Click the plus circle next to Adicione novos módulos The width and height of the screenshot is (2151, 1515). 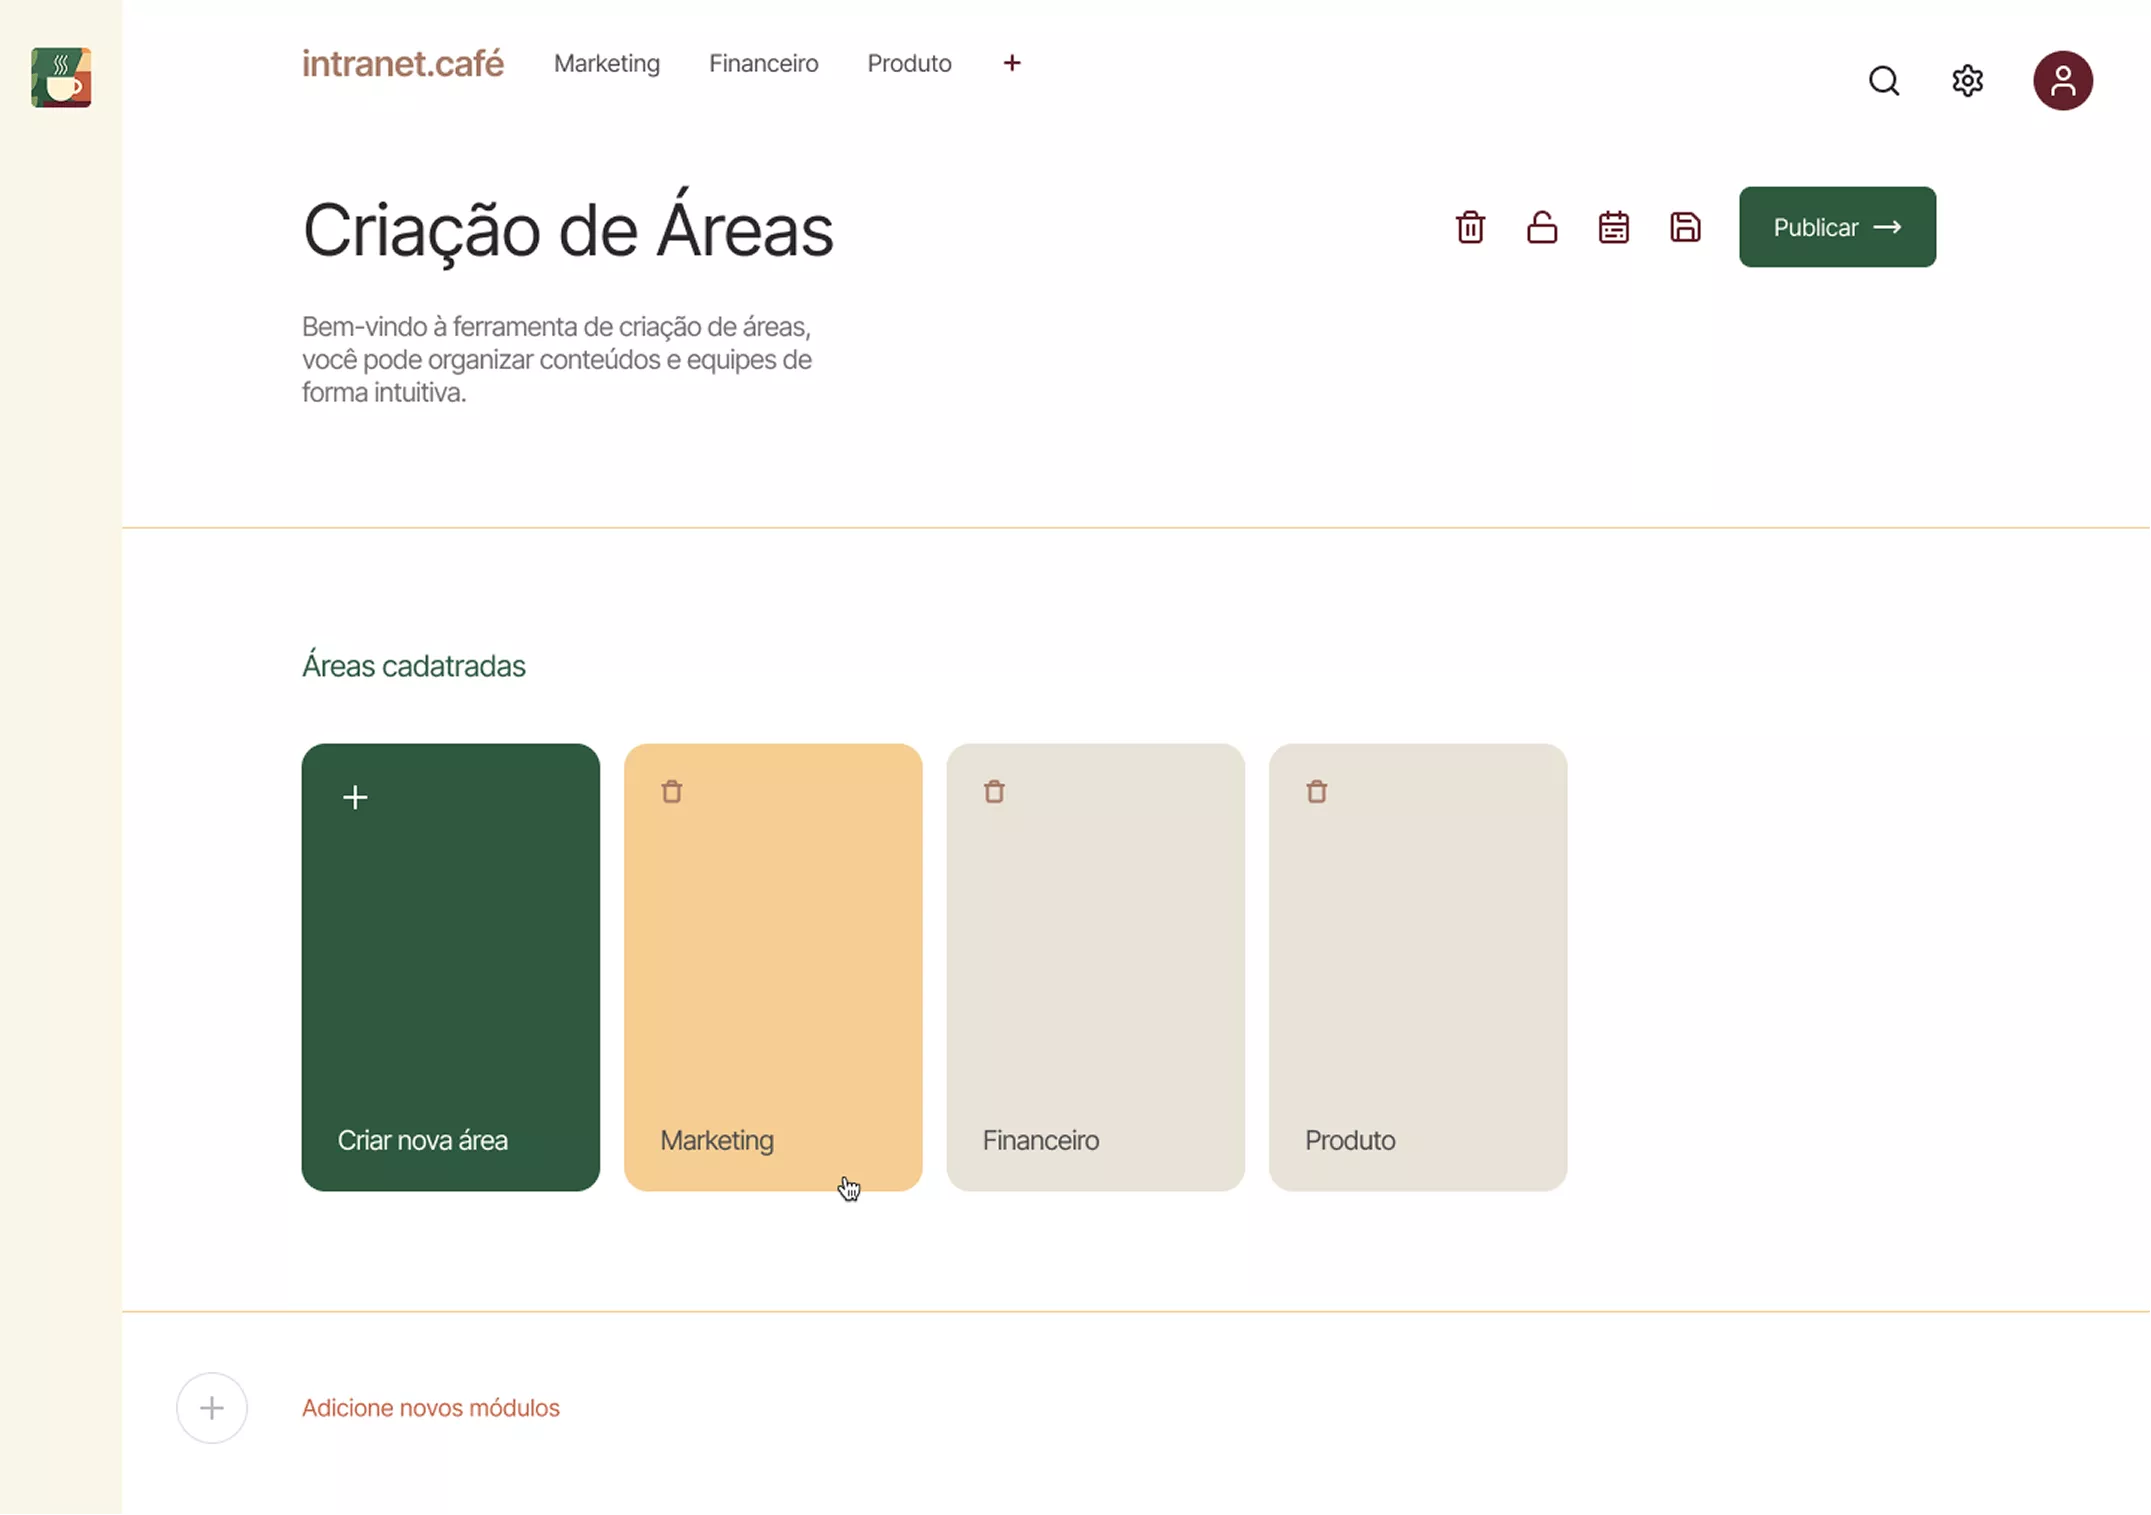click(212, 1408)
